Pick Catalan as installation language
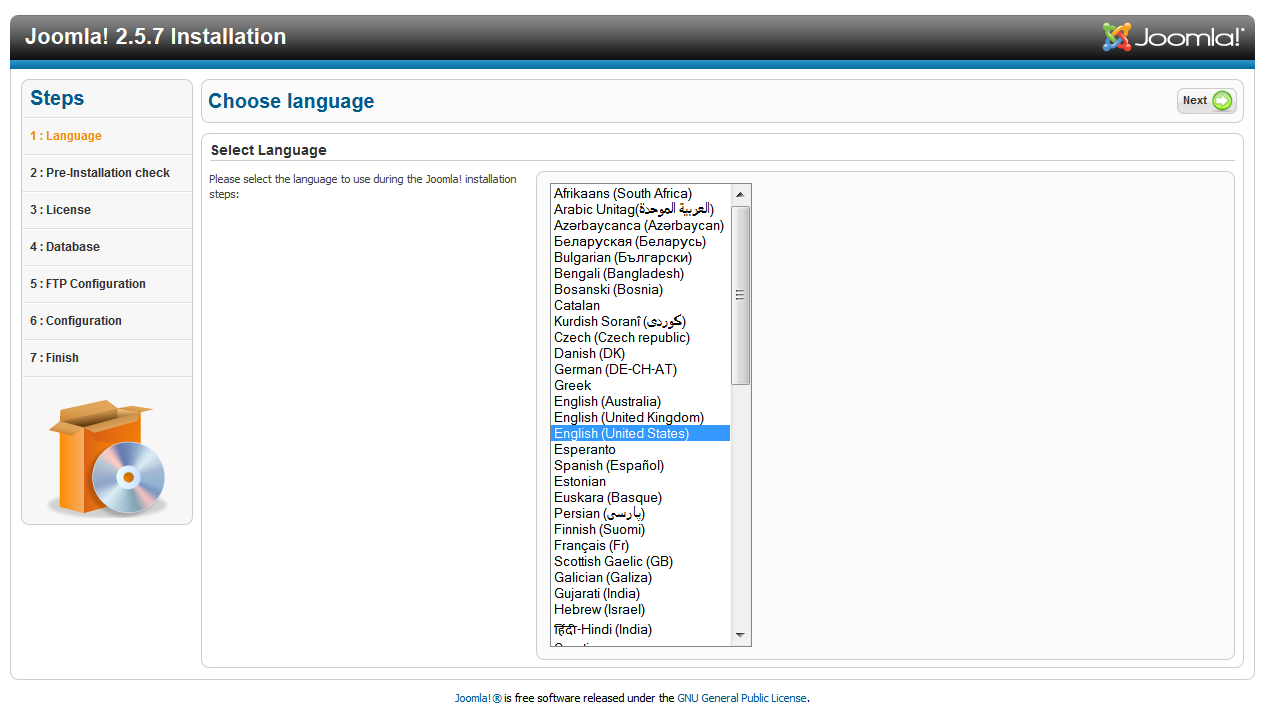Image resolution: width=1265 pixels, height=715 pixels. (x=640, y=306)
